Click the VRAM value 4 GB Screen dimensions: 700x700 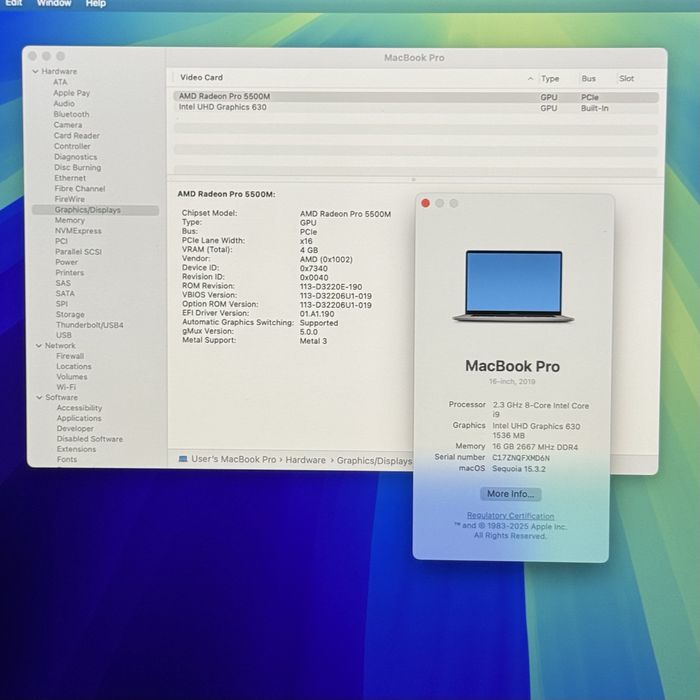[x=309, y=250]
